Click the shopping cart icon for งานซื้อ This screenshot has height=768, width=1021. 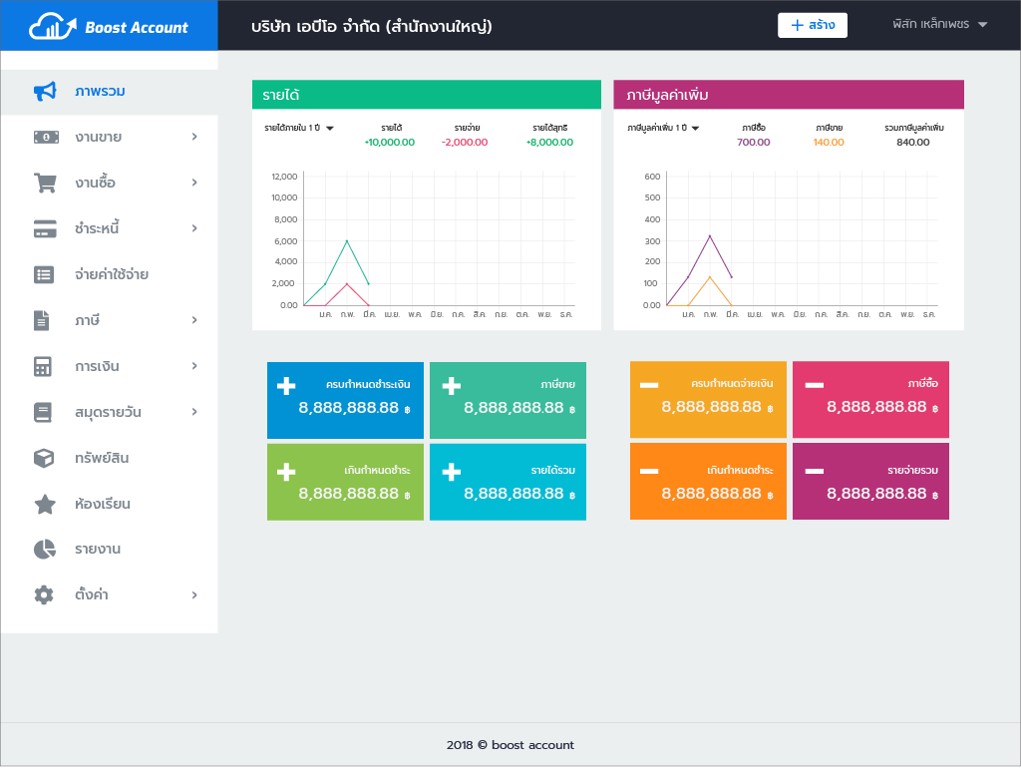44,183
